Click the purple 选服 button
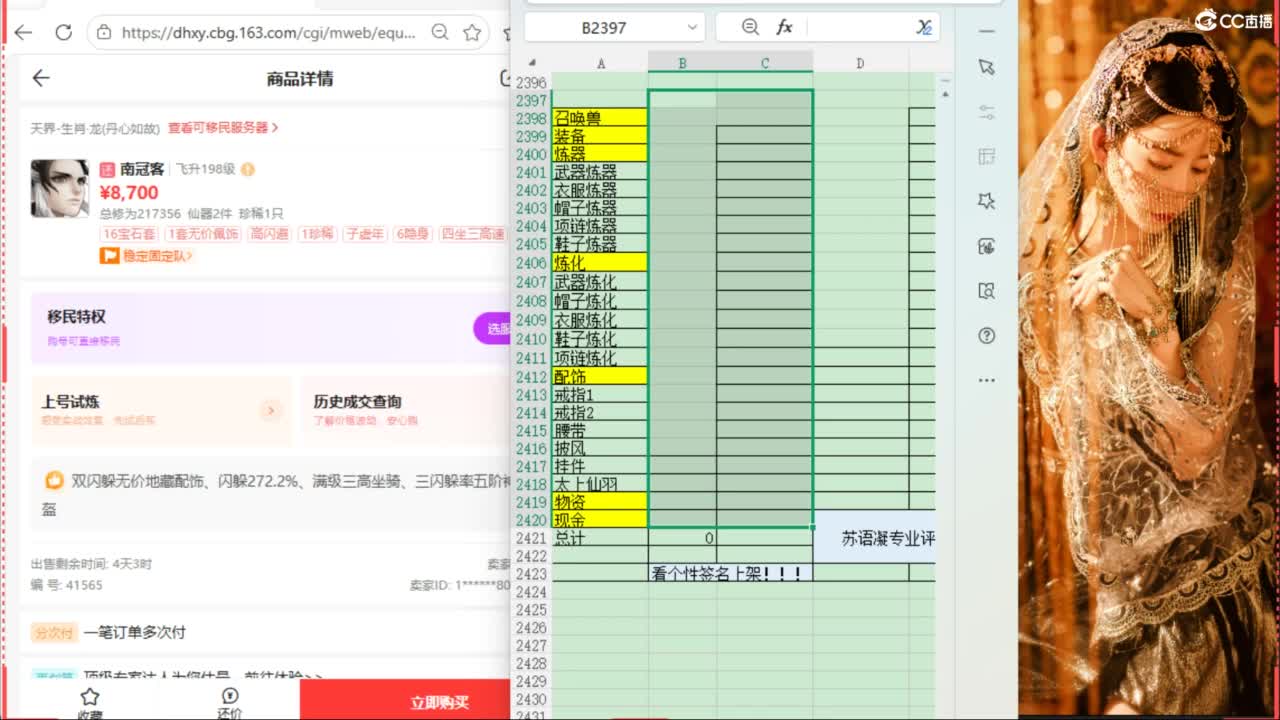 pyautogui.click(x=493, y=328)
